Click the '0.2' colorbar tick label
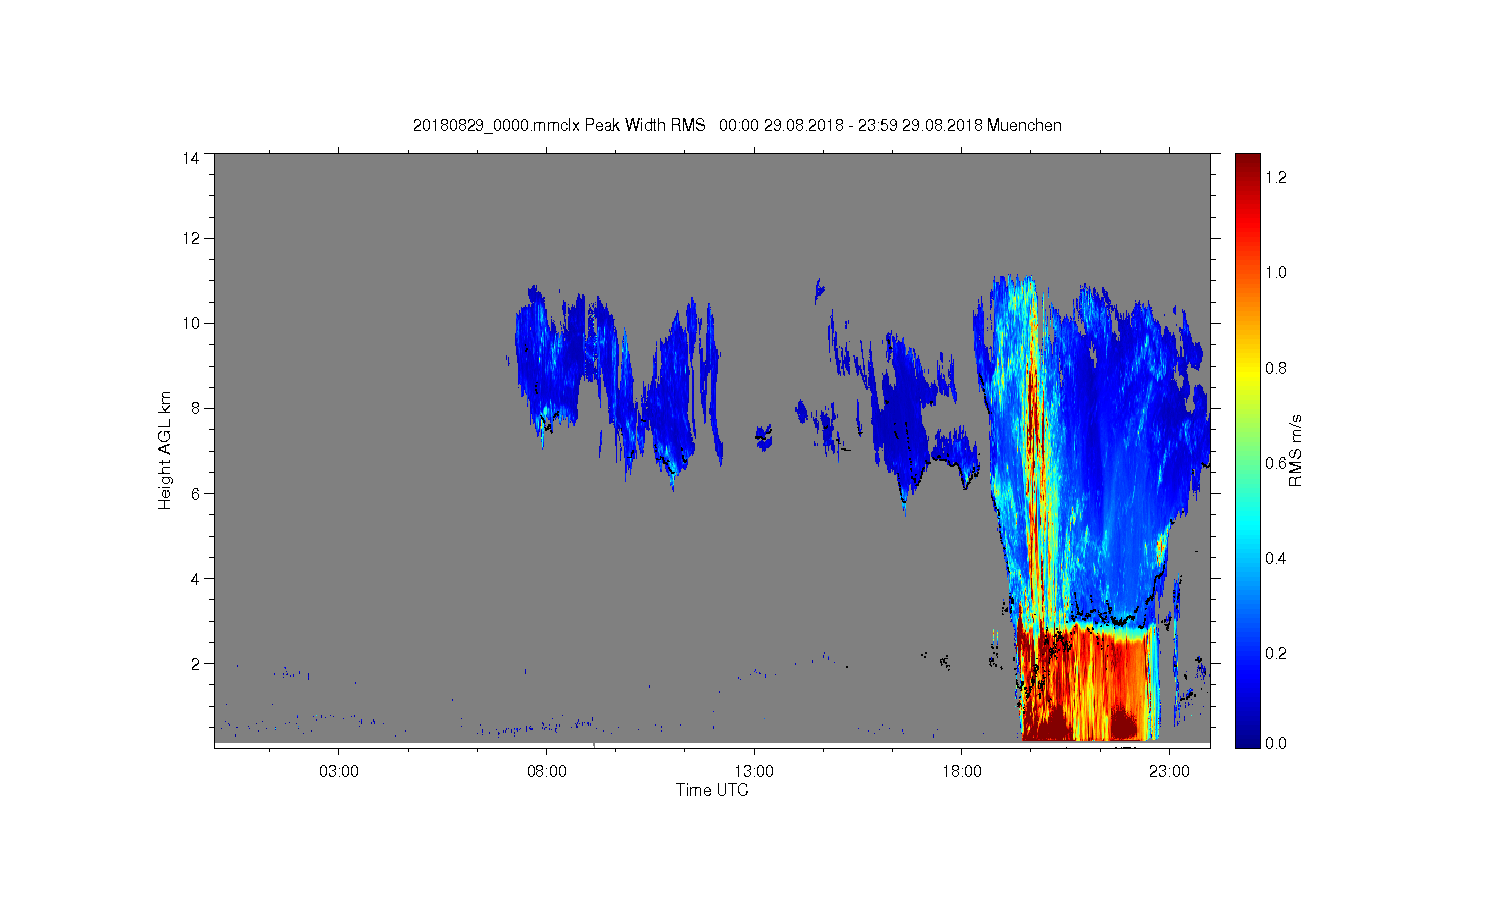1500x900 pixels. point(1276,653)
